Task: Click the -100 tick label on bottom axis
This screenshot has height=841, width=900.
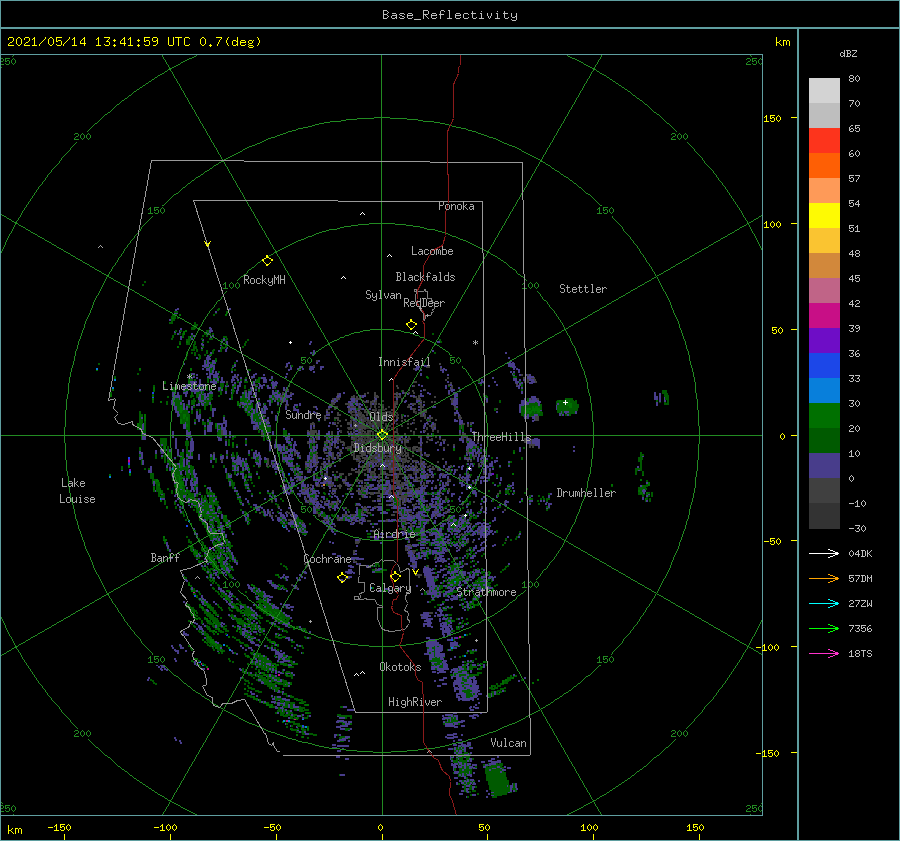Action: click(x=165, y=827)
